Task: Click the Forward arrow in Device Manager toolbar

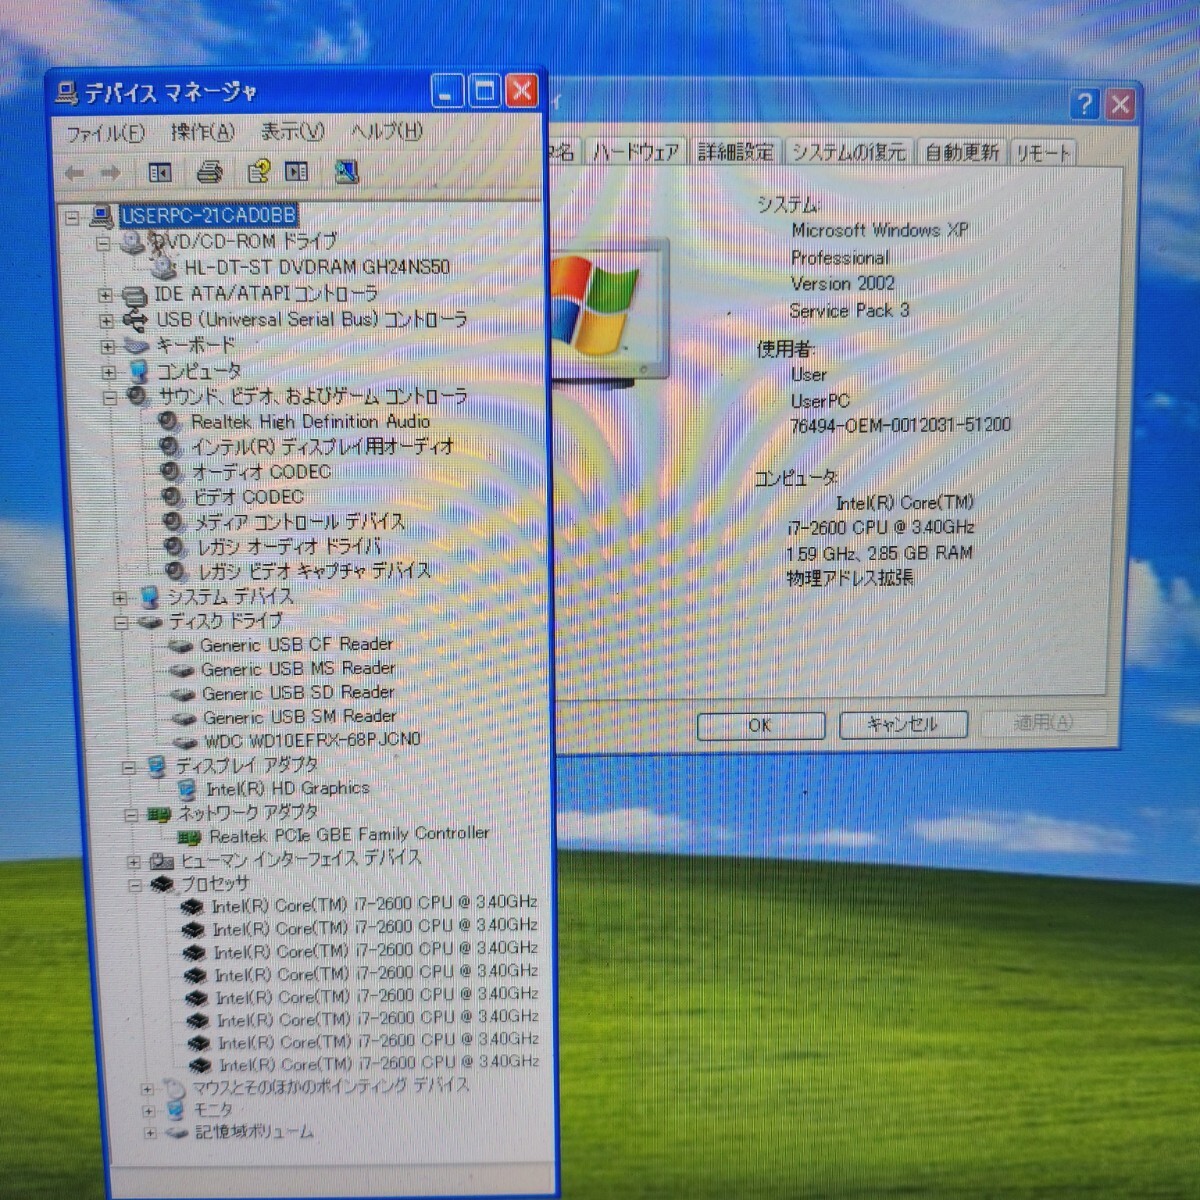Action: point(111,173)
